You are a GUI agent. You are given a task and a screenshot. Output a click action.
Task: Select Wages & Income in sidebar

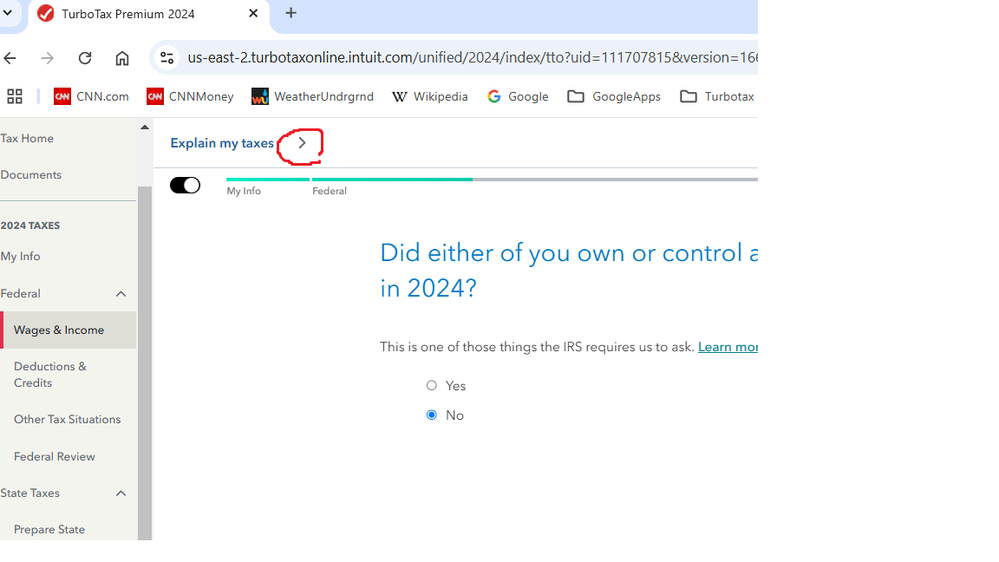coord(68,330)
